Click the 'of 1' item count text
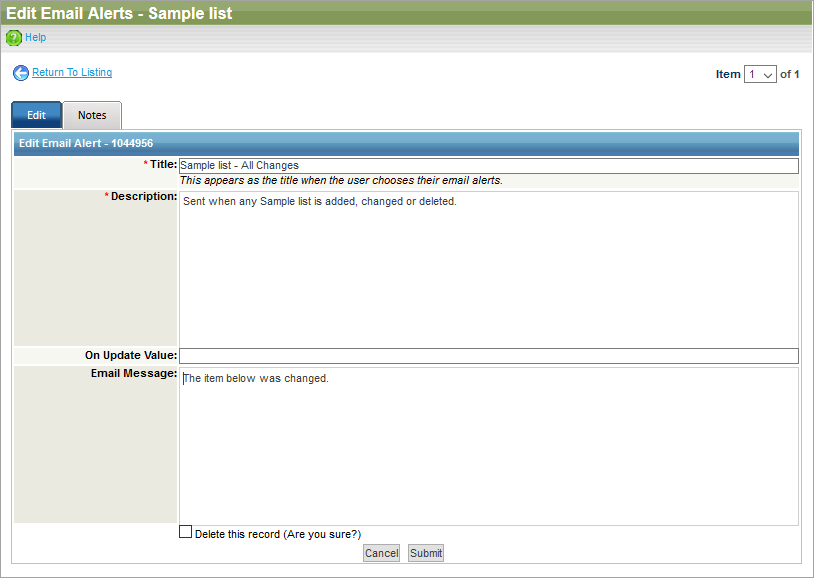Screen dimensions: 814x578 [790, 74]
